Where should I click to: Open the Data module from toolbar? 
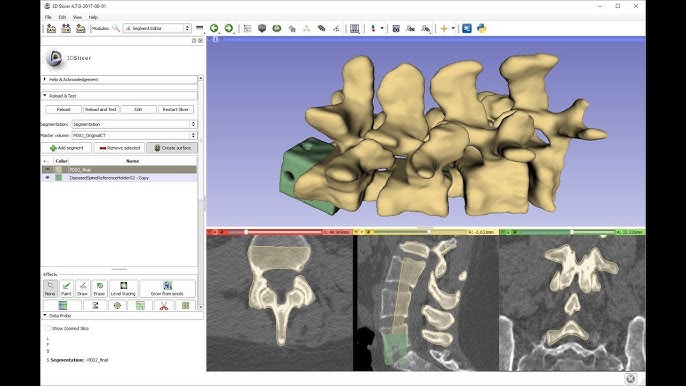tap(248, 28)
